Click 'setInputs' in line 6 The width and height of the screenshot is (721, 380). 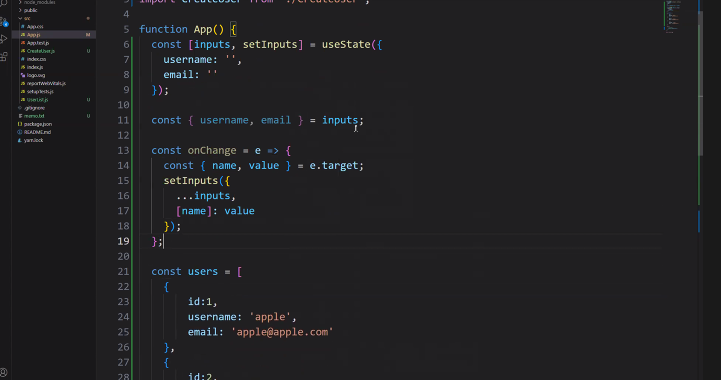270,45
